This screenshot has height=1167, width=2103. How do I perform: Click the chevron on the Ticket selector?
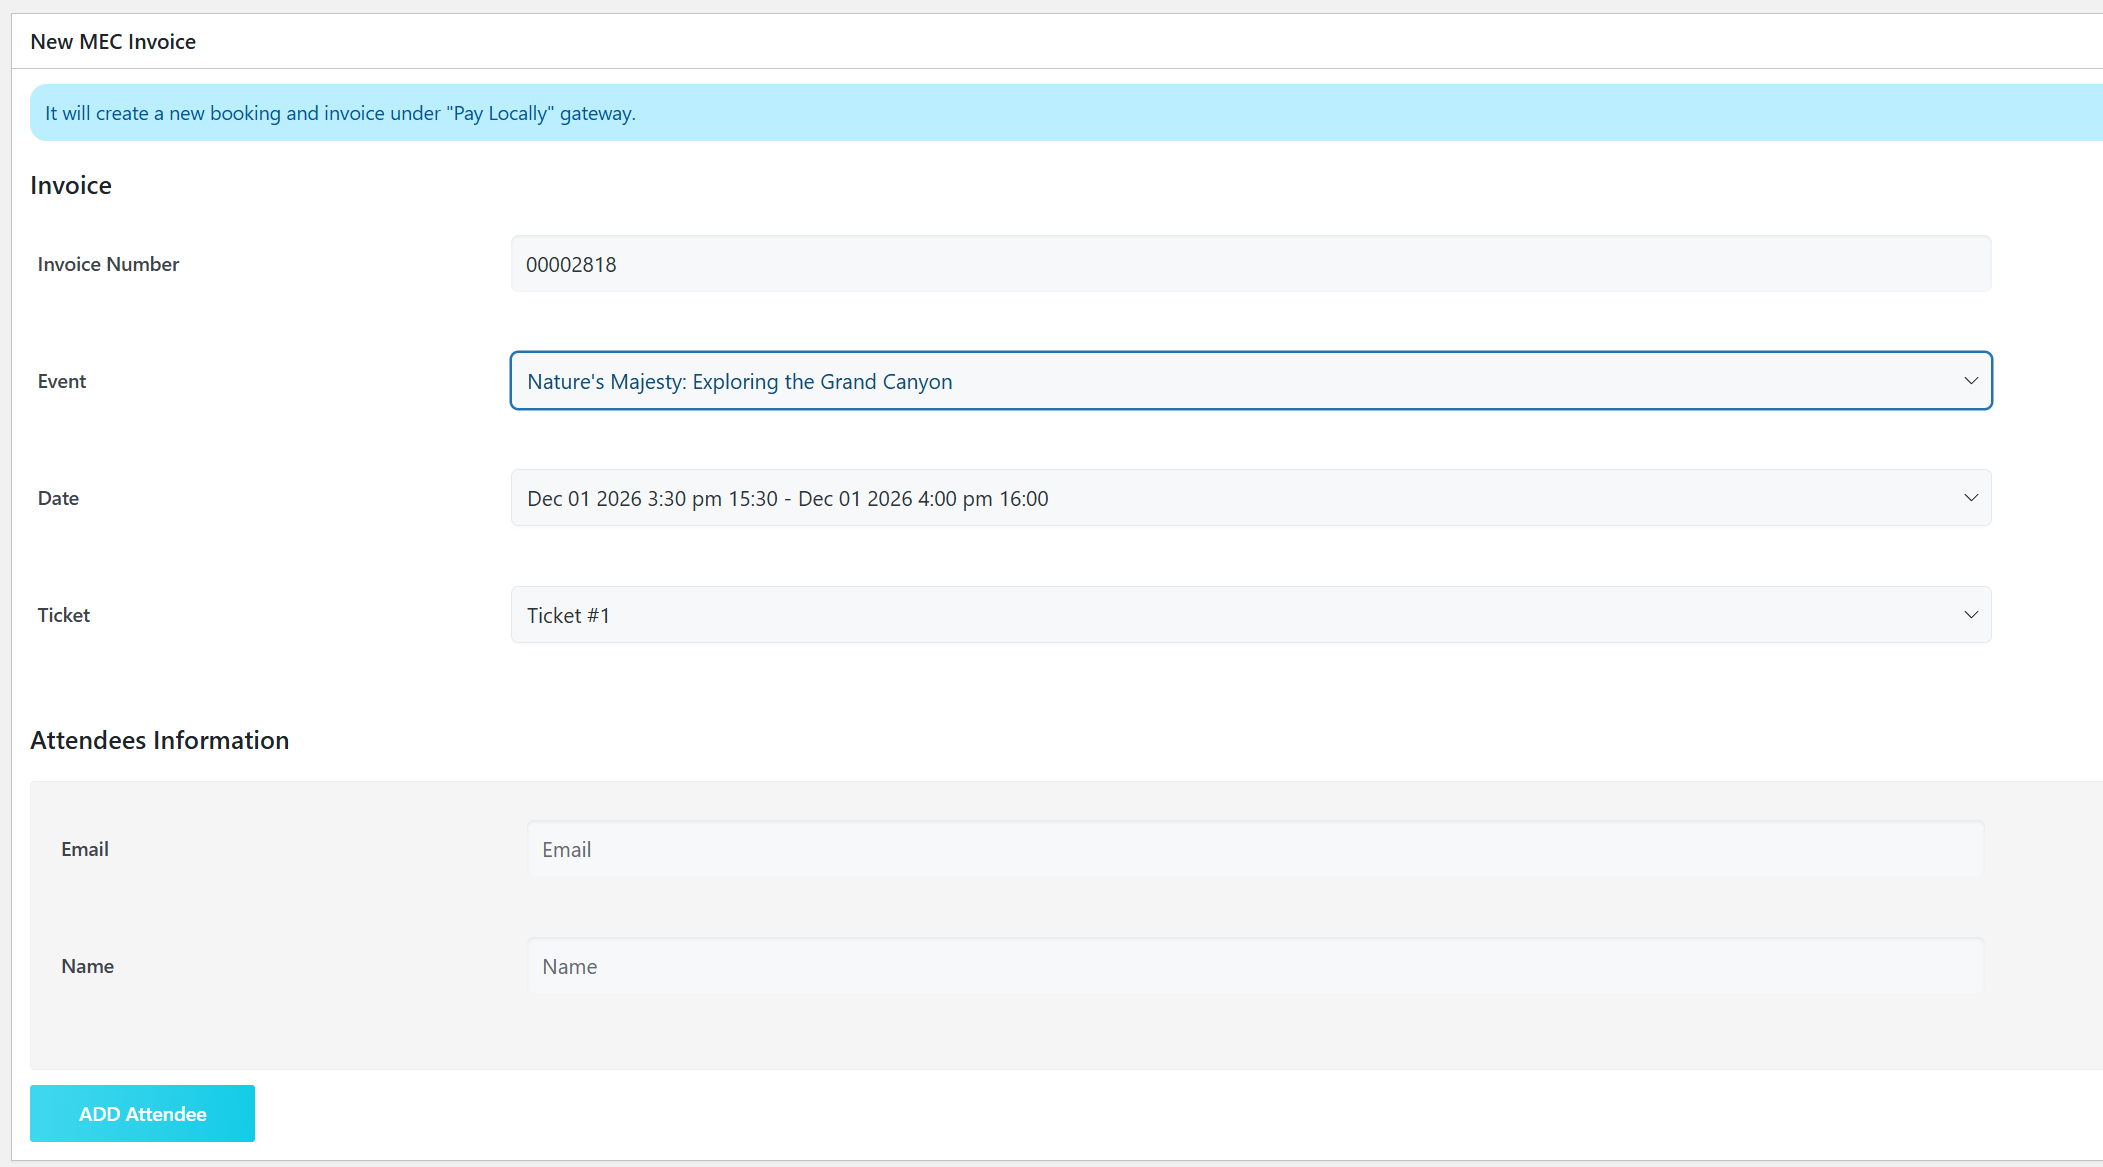(x=1971, y=614)
